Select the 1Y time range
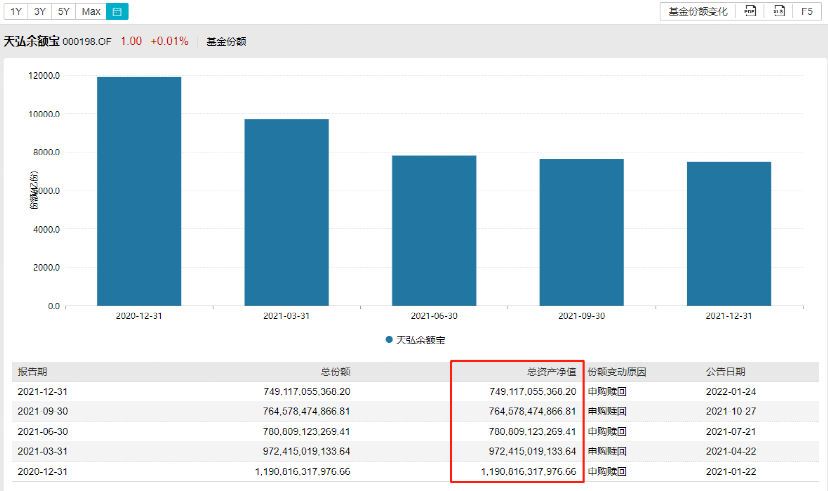Screen dimensions: 828x491 (x=16, y=12)
